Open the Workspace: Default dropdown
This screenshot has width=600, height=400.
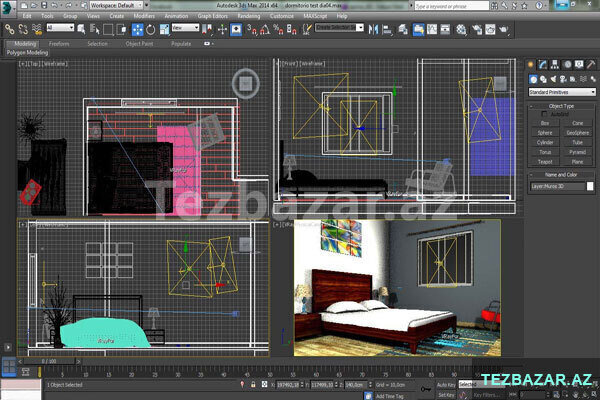[116, 5]
